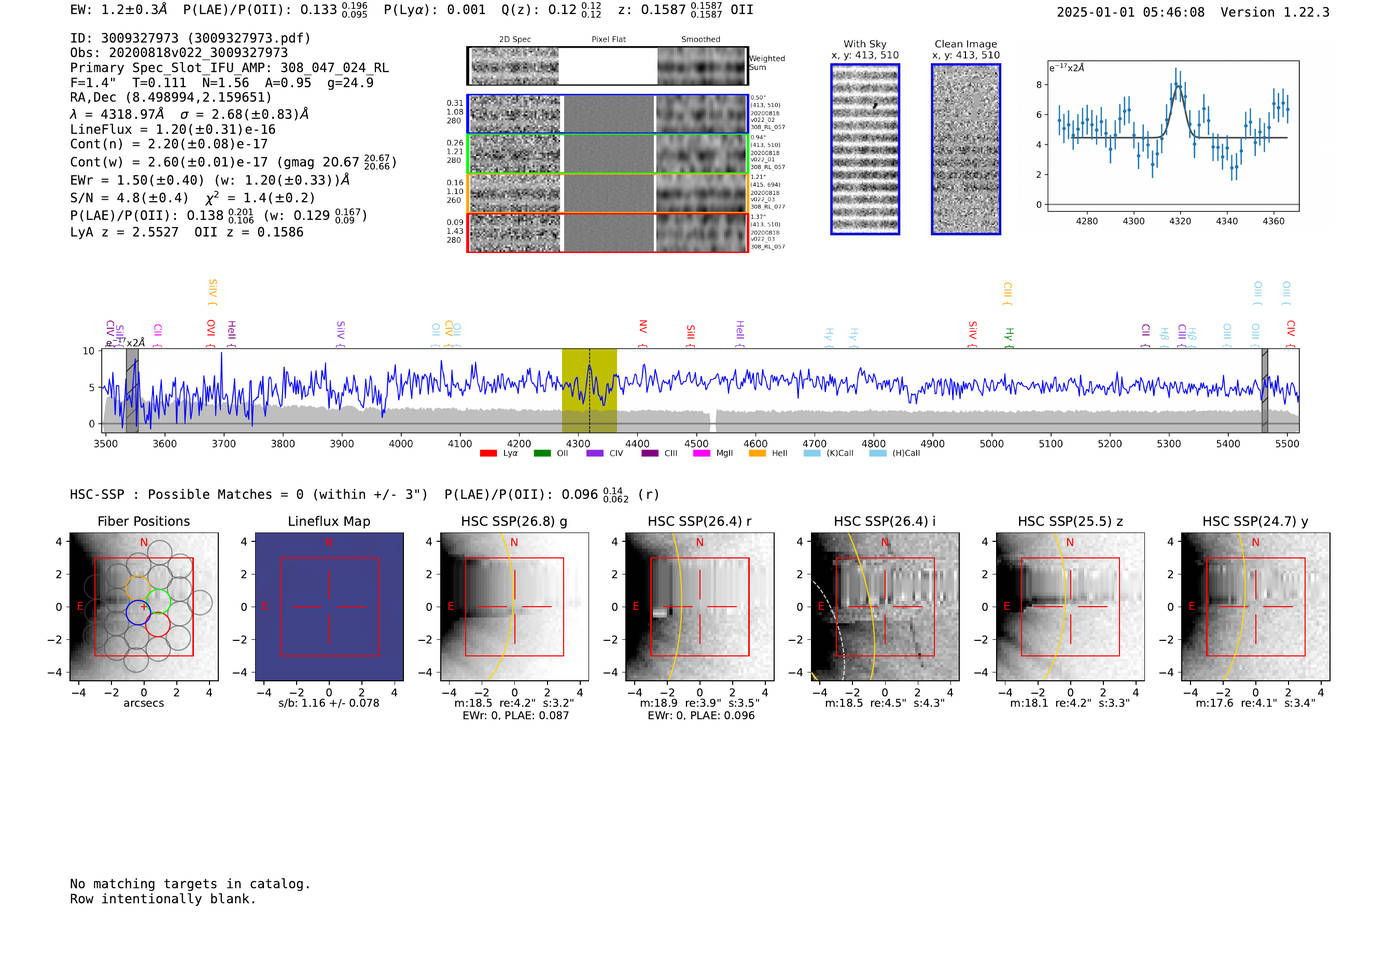
Task: Open the HSC SSP(26.8) g image
Action: pos(514,607)
